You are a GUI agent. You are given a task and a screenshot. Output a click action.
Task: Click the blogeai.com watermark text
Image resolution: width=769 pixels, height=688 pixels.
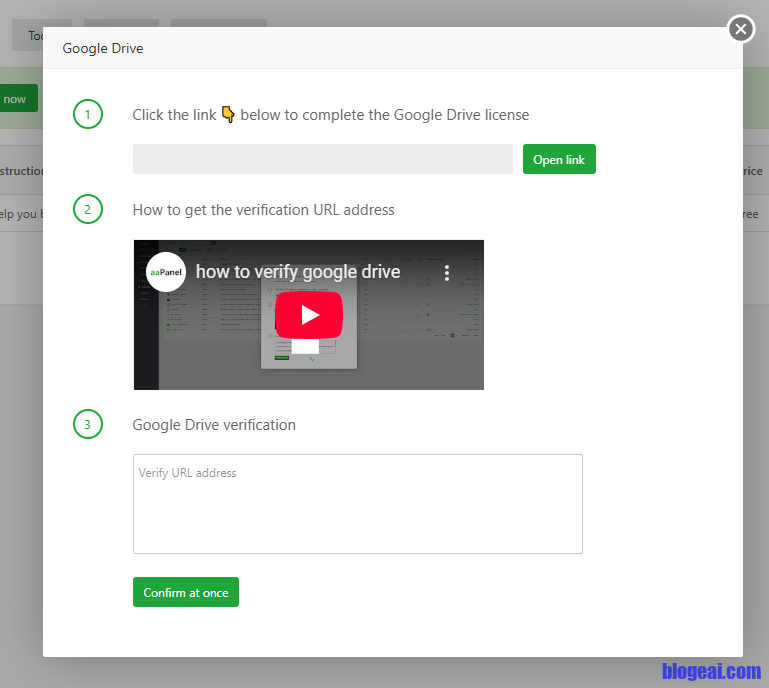(x=711, y=672)
